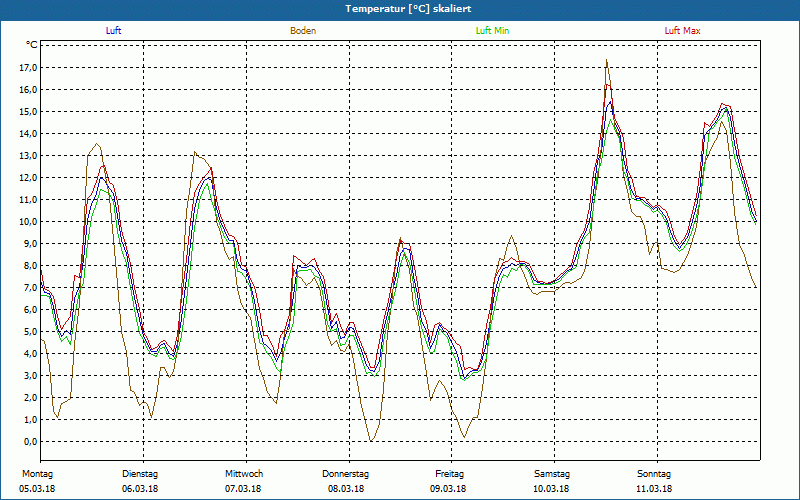Image resolution: width=800 pixels, height=500 pixels.
Task: Click the 17,0 y-axis value
Action: click(x=29, y=68)
